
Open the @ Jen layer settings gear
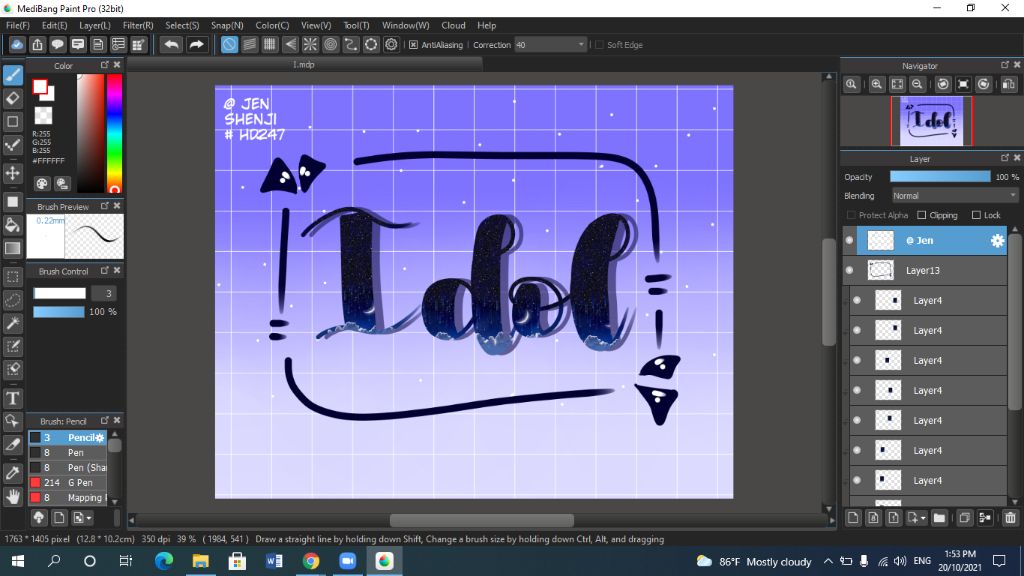coord(997,240)
